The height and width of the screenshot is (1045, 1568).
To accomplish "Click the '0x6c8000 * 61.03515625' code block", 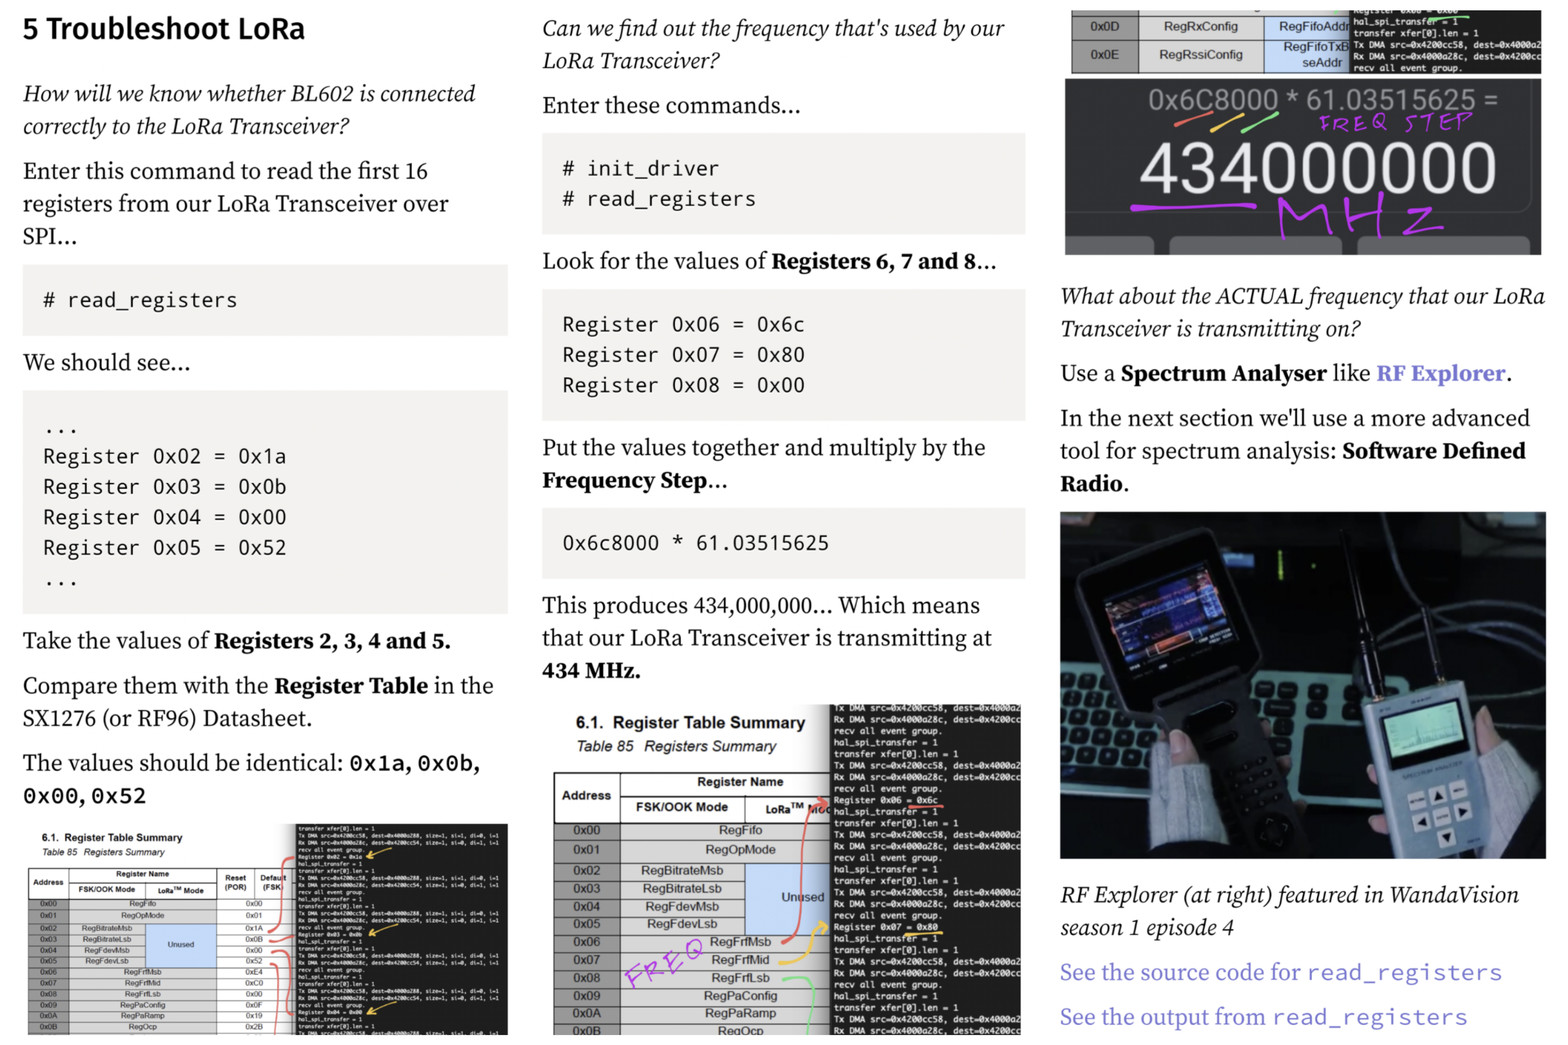I will pyautogui.click(x=695, y=543).
